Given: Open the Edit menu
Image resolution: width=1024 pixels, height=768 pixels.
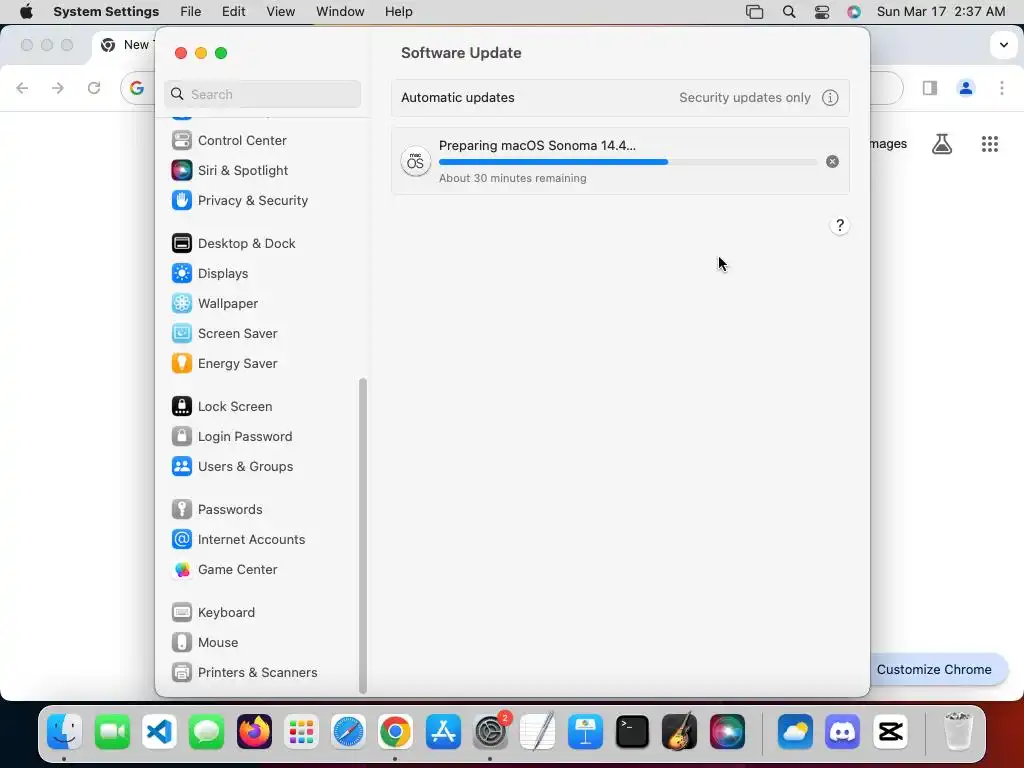Looking at the screenshot, I should (234, 12).
